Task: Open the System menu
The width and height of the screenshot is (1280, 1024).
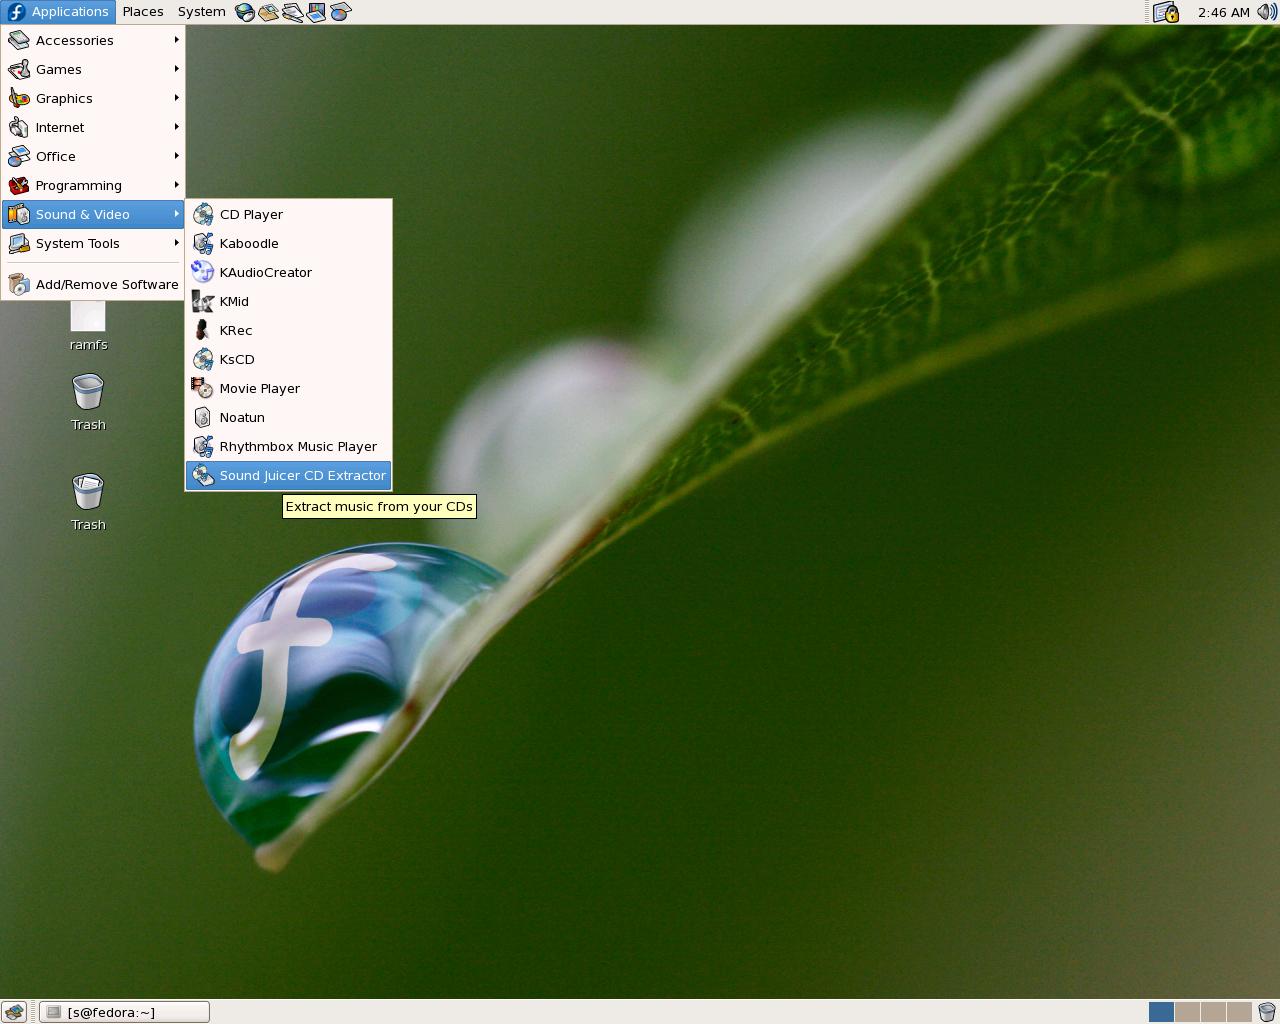Action: pyautogui.click(x=202, y=12)
